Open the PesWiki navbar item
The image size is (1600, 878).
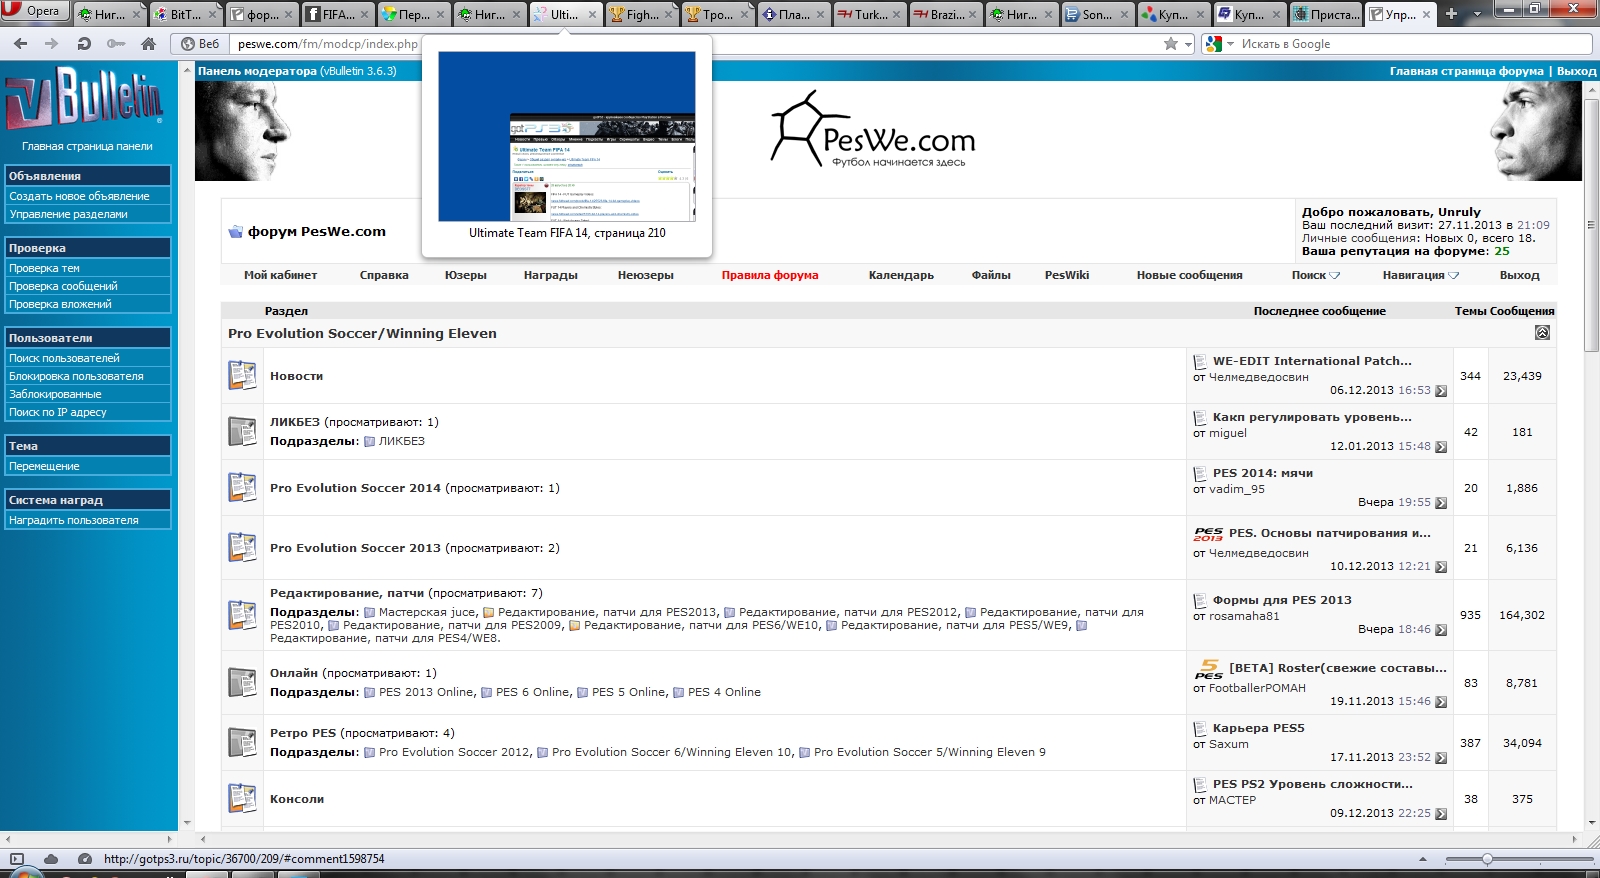pyautogui.click(x=1067, y=275)
